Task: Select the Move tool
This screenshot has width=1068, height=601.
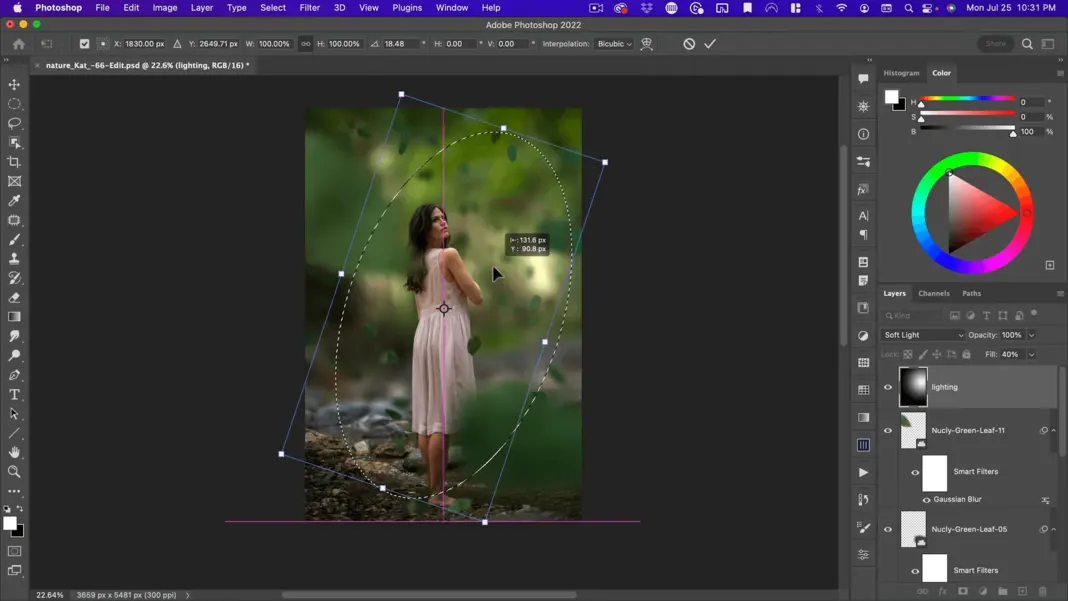Action: pos(15,85)
